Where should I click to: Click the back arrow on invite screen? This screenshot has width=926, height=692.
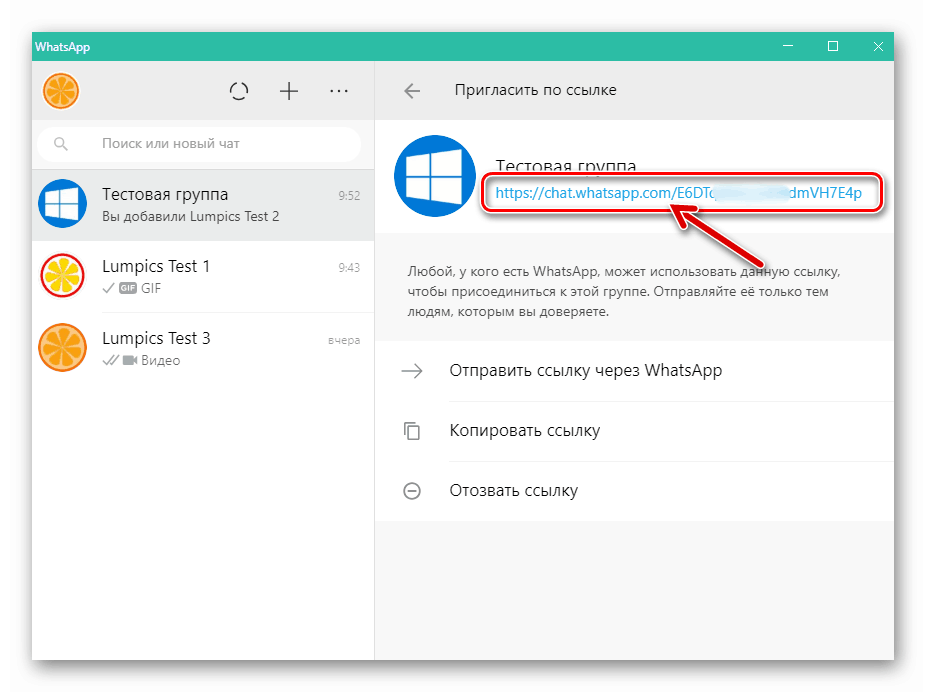click(x=412, y=90)
